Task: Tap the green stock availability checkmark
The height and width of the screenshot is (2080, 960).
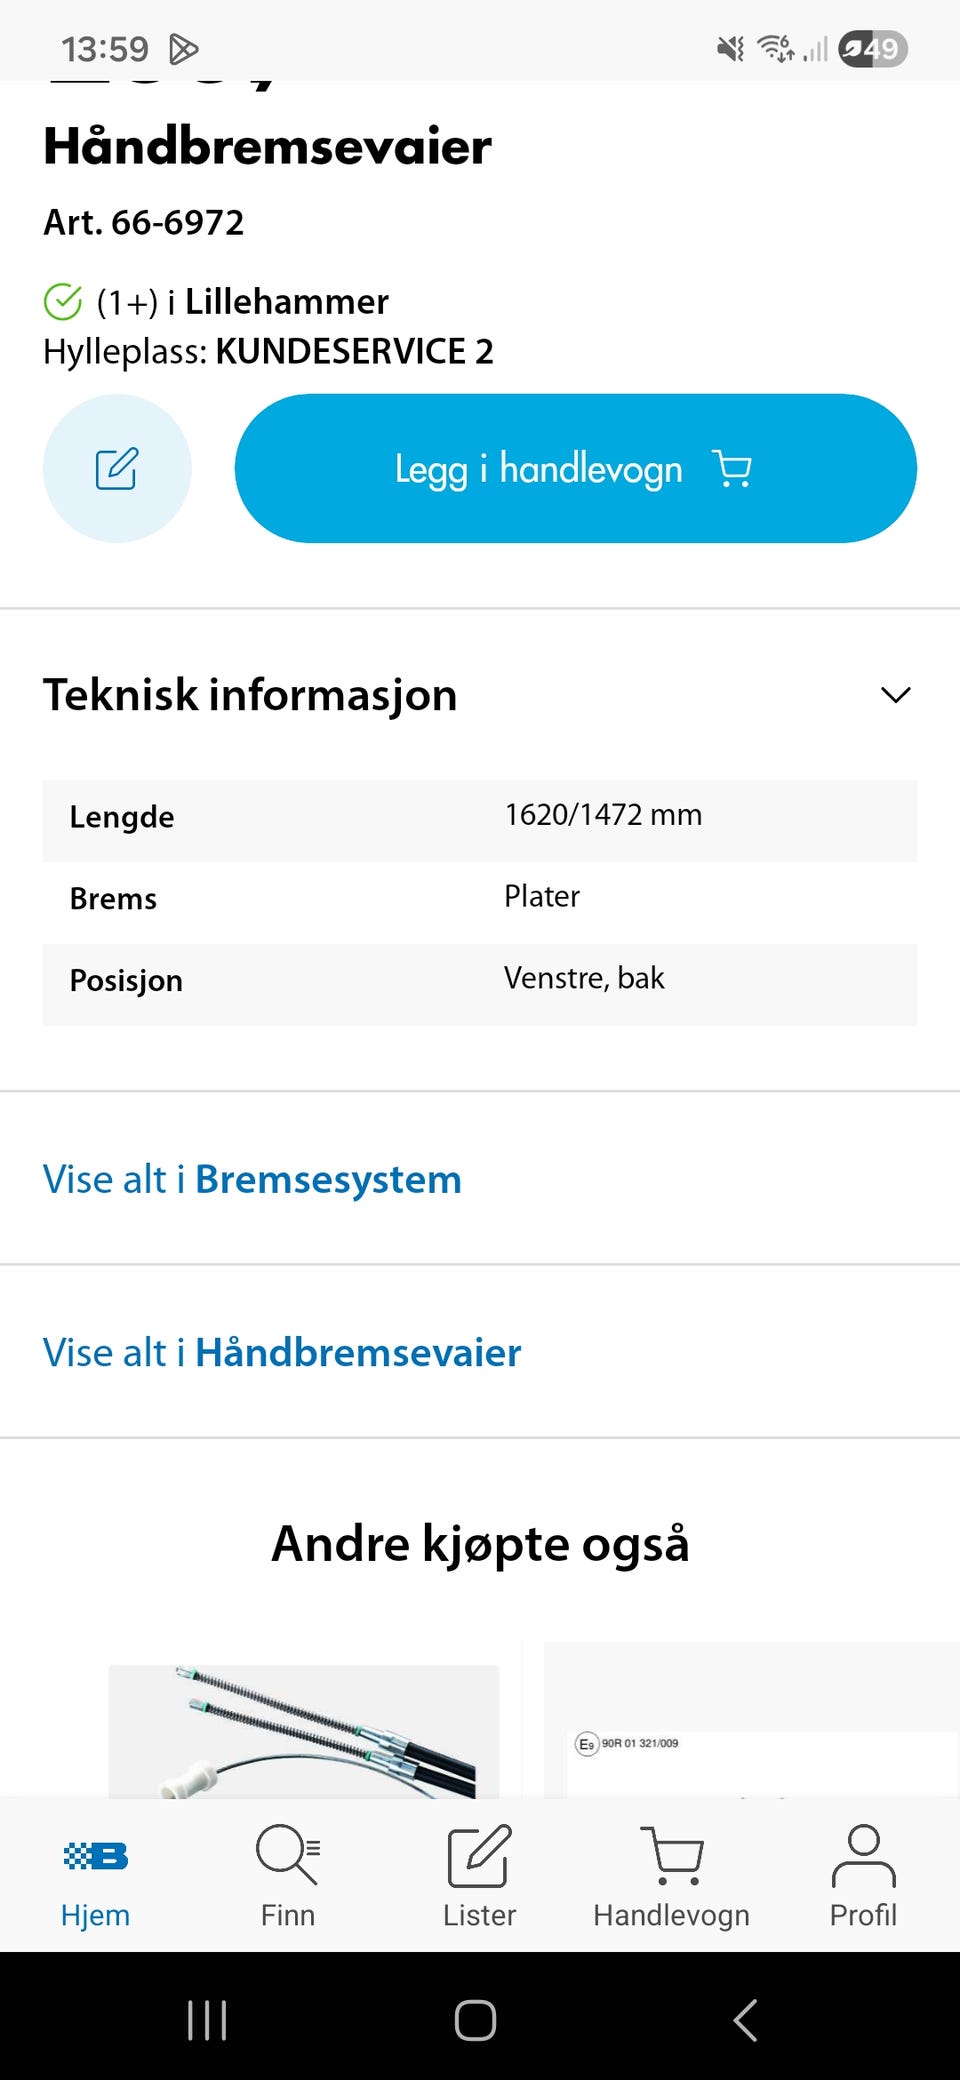Action: pos(63,301)
